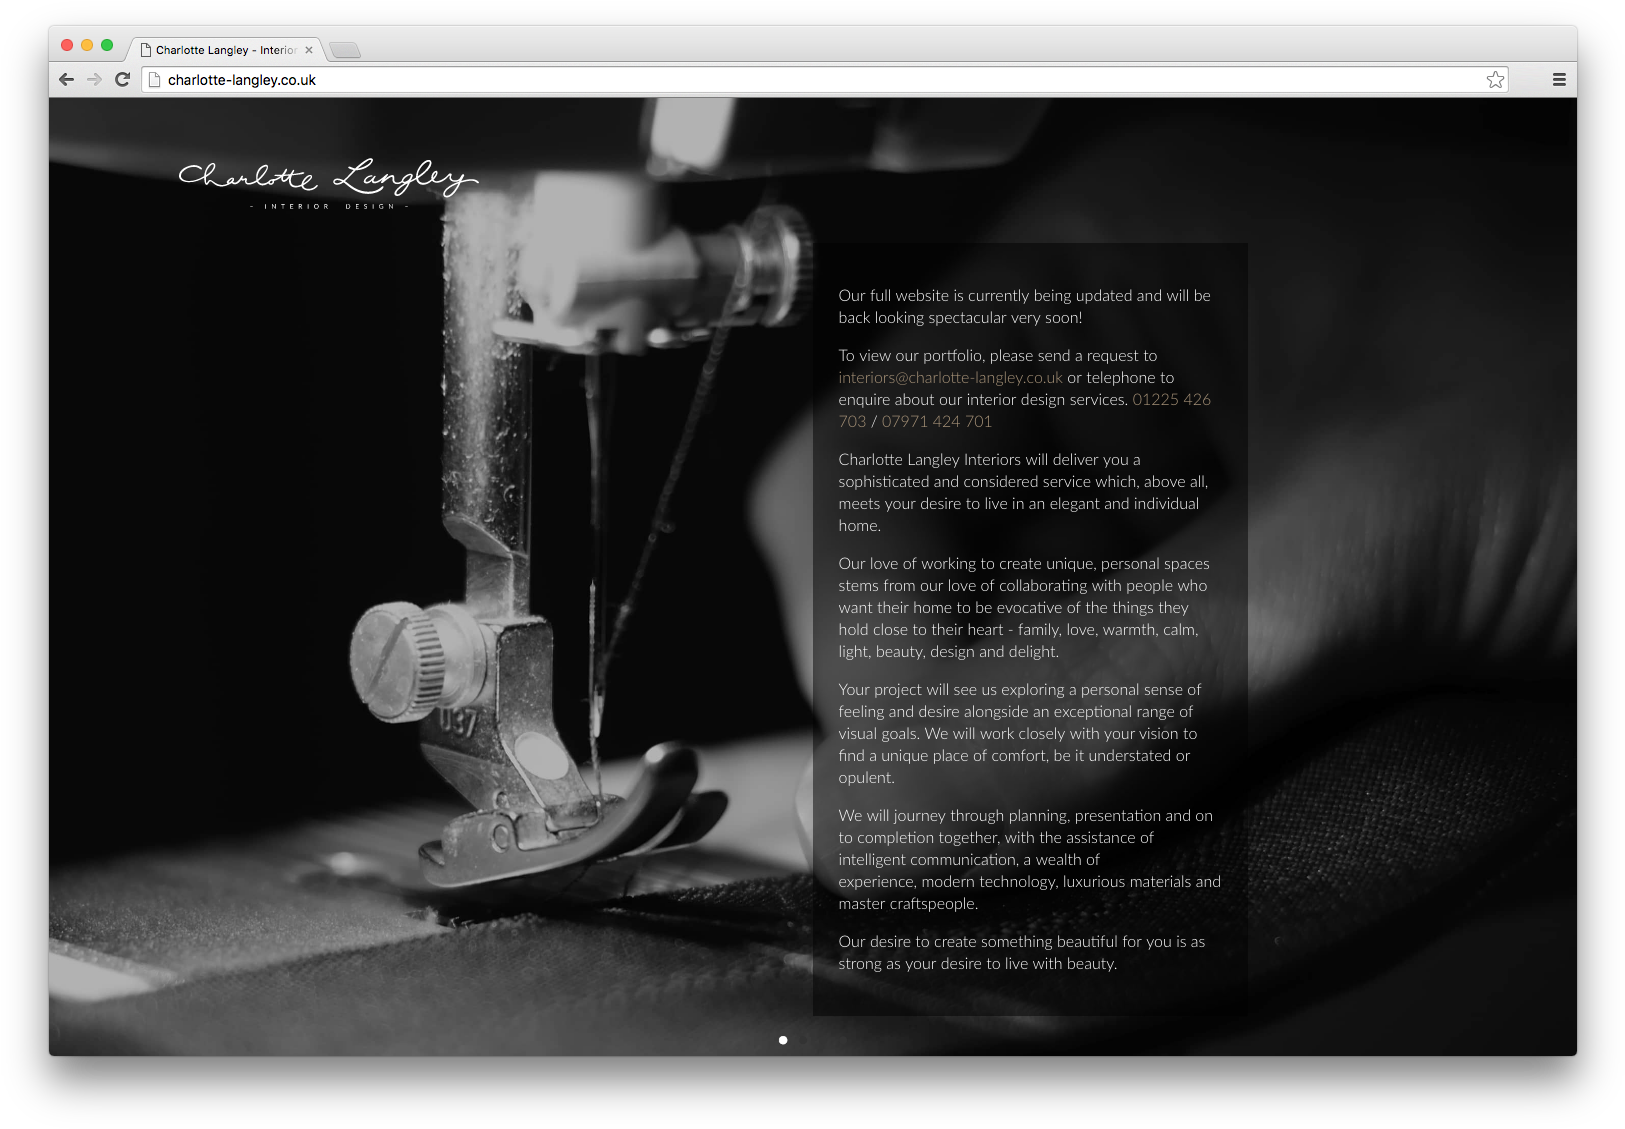
Task: Open the Chrome hamburger menu
Action: click(x=1559, y=80)
